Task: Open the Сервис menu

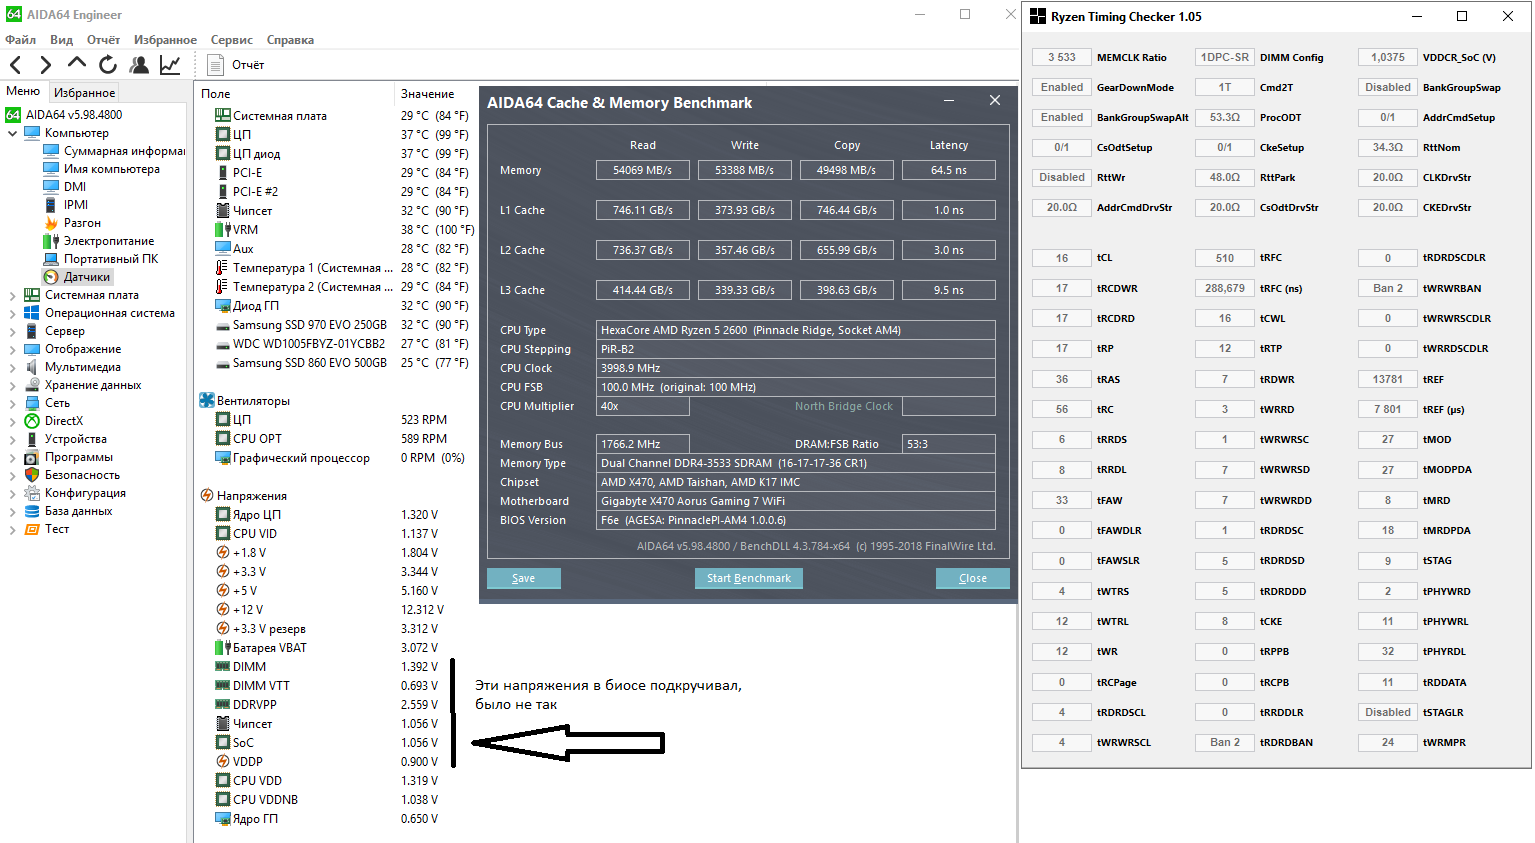Action: (231, 40)
